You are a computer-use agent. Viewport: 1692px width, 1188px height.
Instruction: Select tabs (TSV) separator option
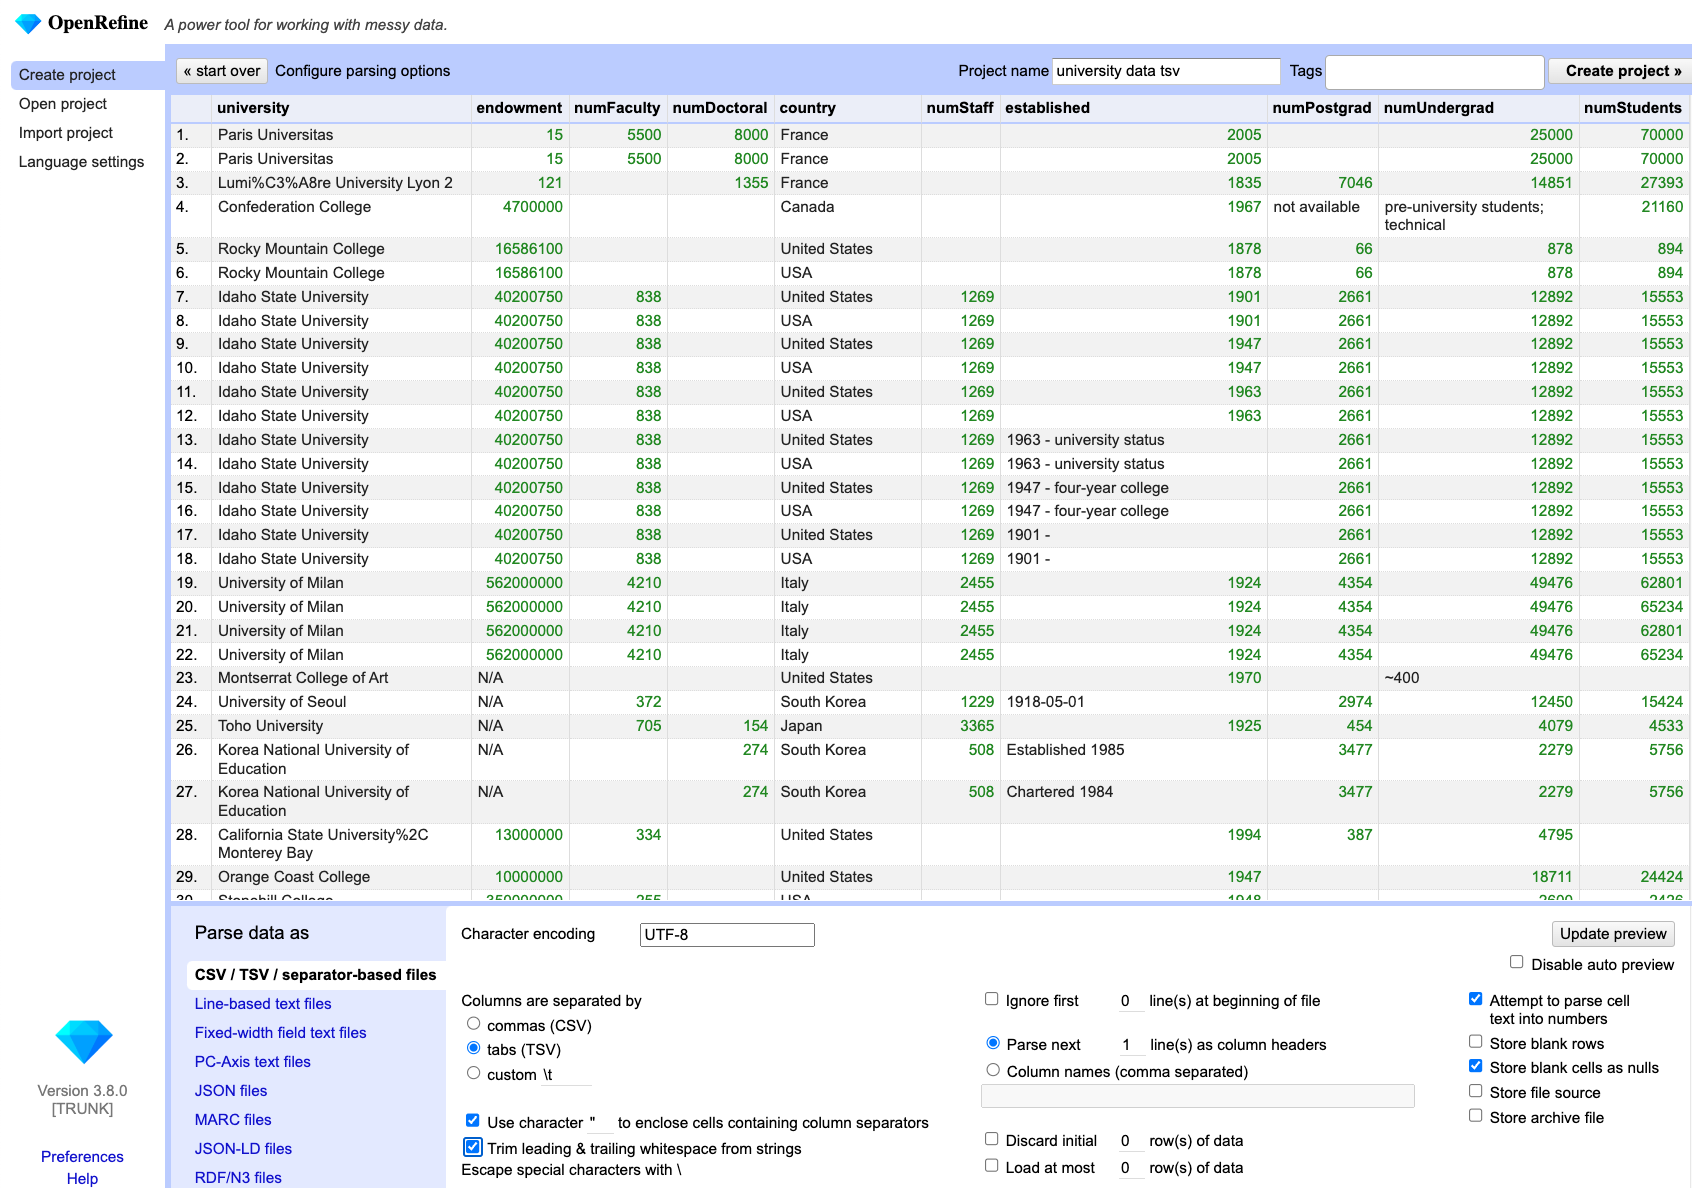pyautogui.click(x=473, y=1048)
